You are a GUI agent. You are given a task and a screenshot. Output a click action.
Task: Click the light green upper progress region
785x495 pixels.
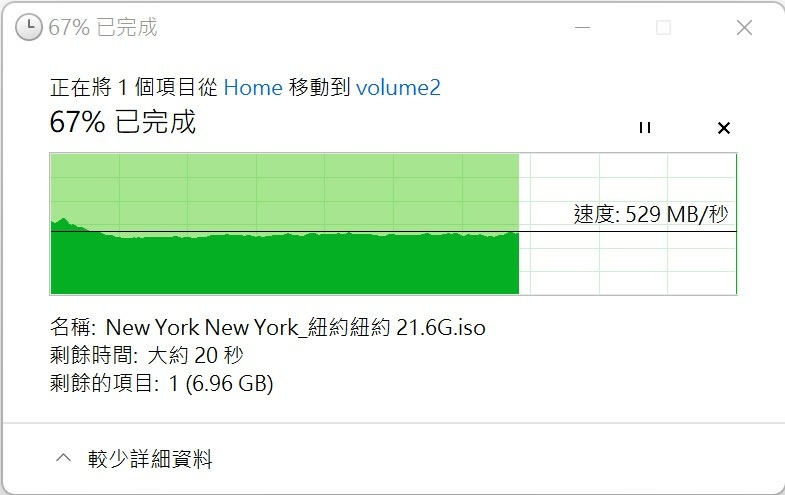point(284,190)
